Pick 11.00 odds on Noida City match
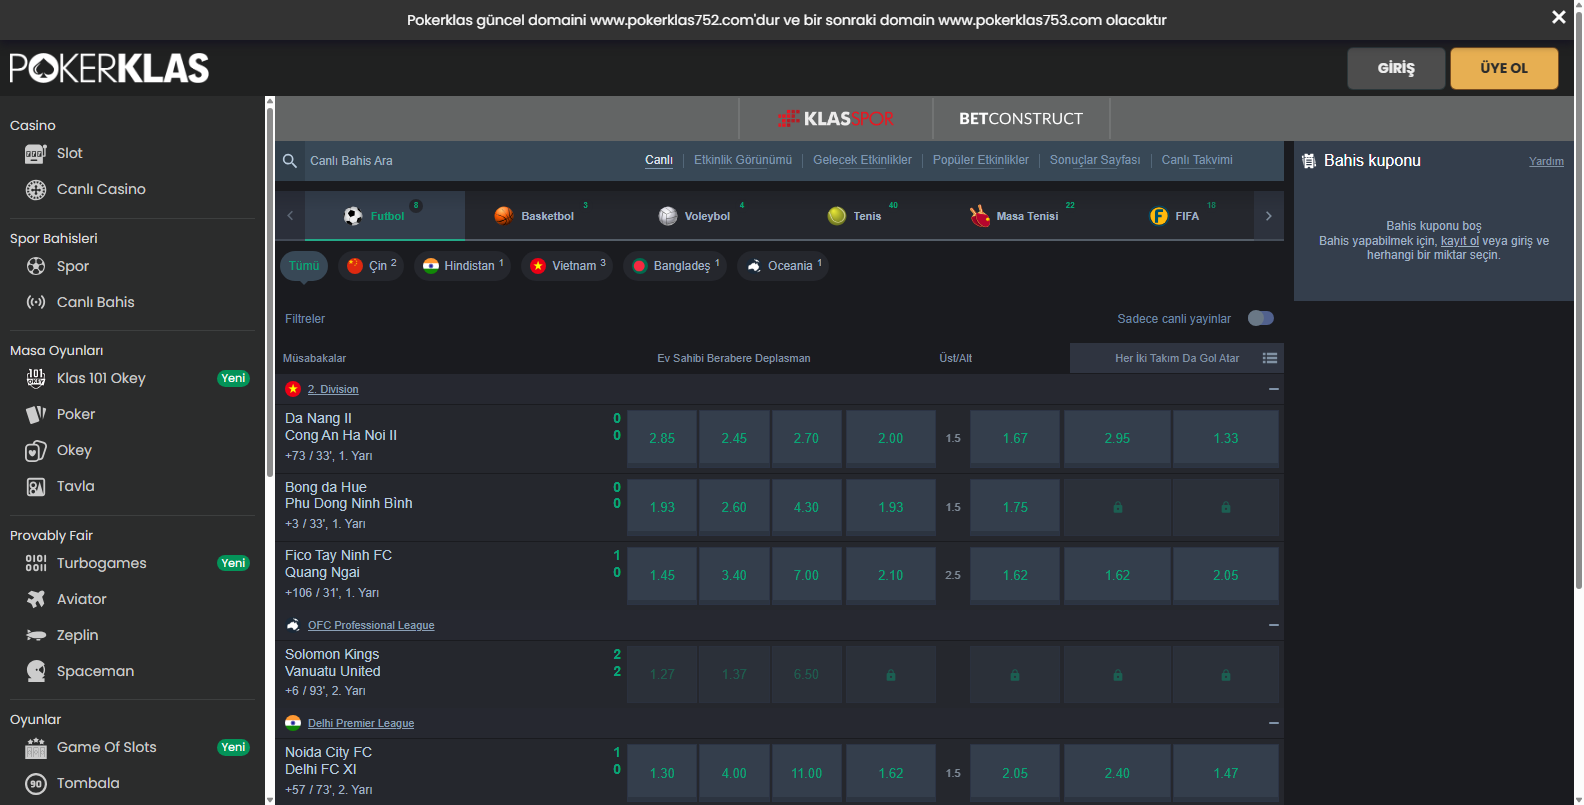The height and width of the screenshot is (805, 1584). click(x=806, y=773)
